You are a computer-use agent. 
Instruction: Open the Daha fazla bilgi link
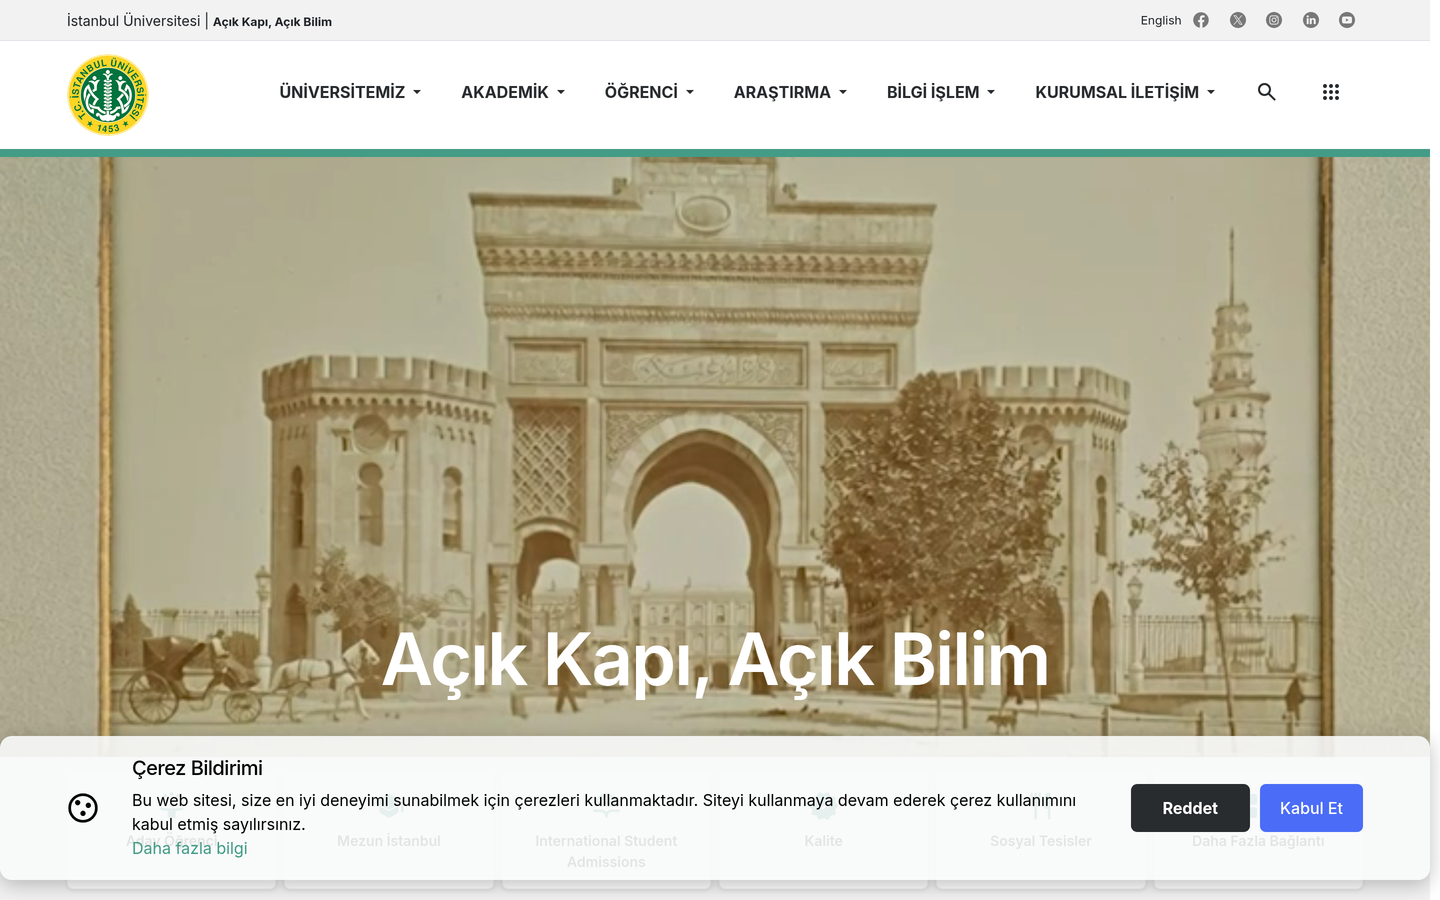[190, 848]
